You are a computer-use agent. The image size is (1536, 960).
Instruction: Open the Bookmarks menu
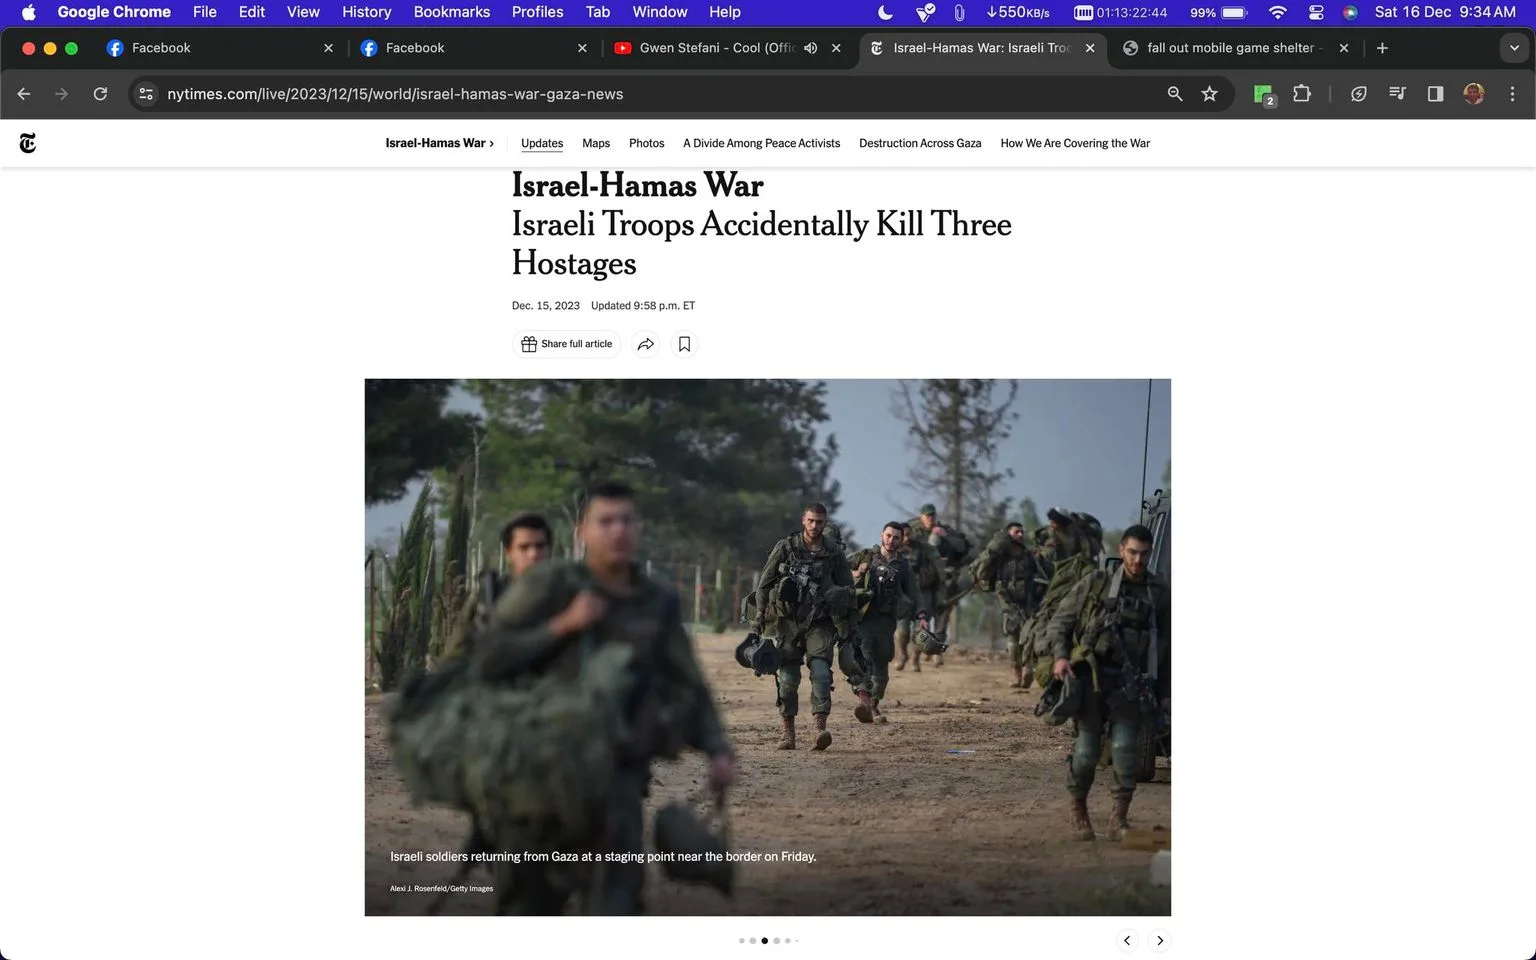click(451, 12)
